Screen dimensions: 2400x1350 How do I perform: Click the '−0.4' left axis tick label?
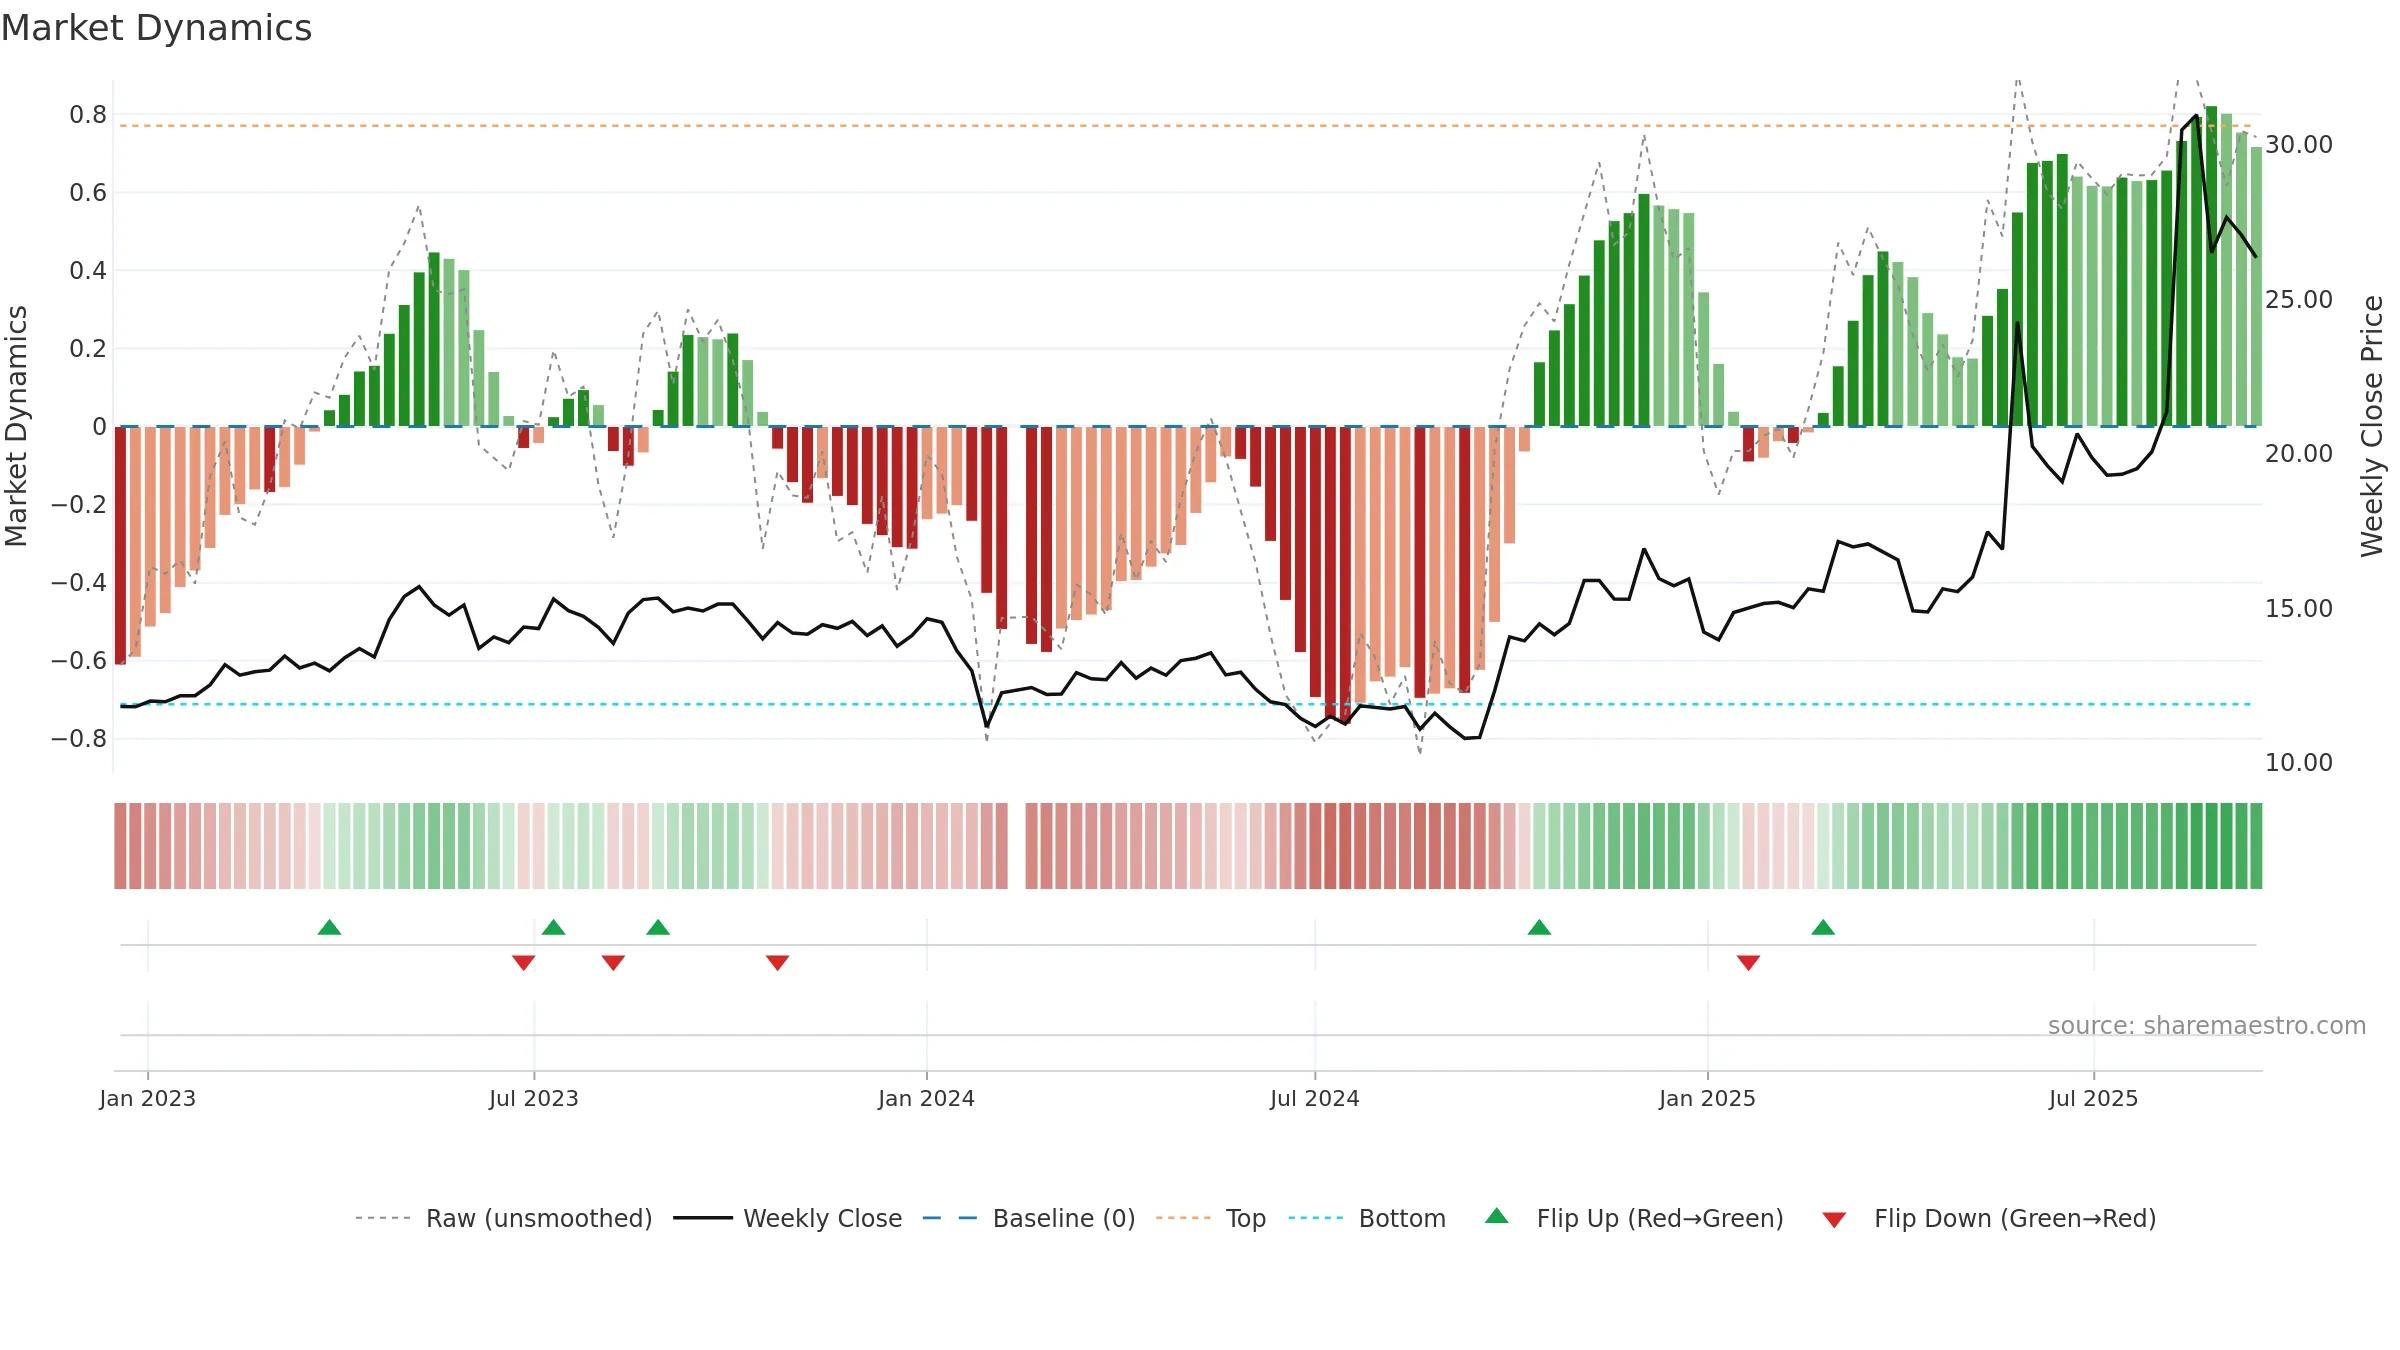pos(79,583)
